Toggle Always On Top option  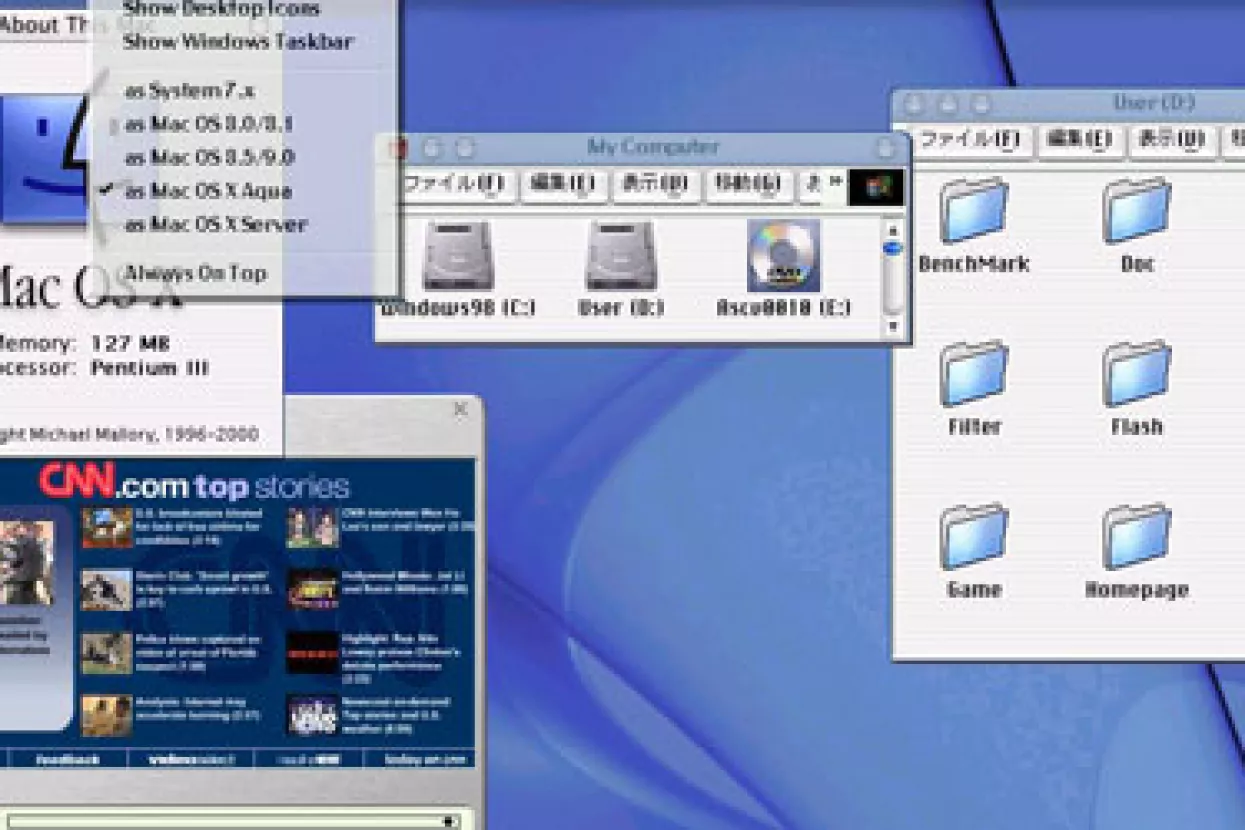[x=195, y=273]
